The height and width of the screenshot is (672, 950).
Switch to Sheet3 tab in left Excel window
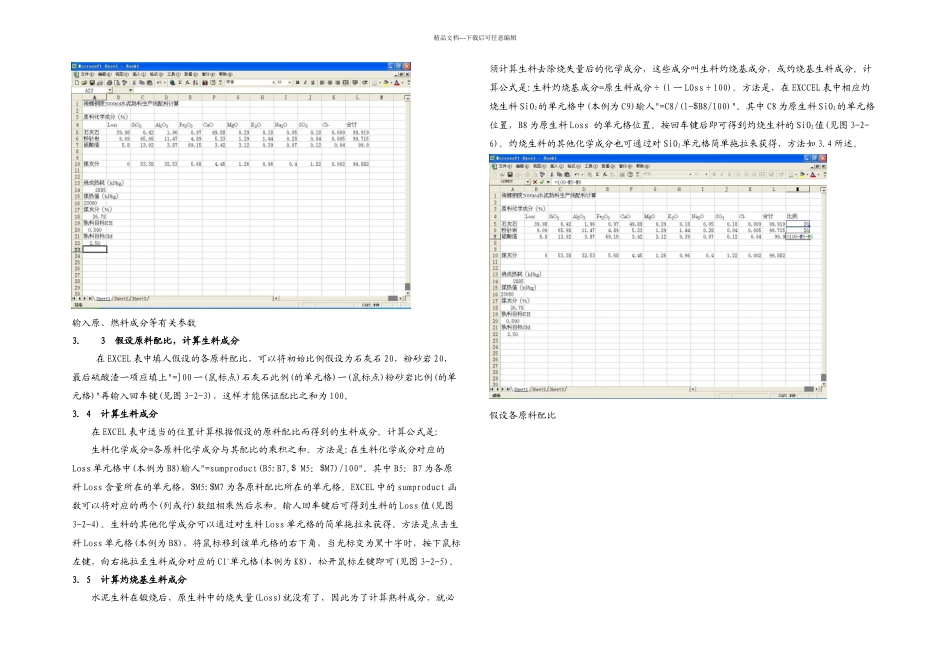(140, 298)
